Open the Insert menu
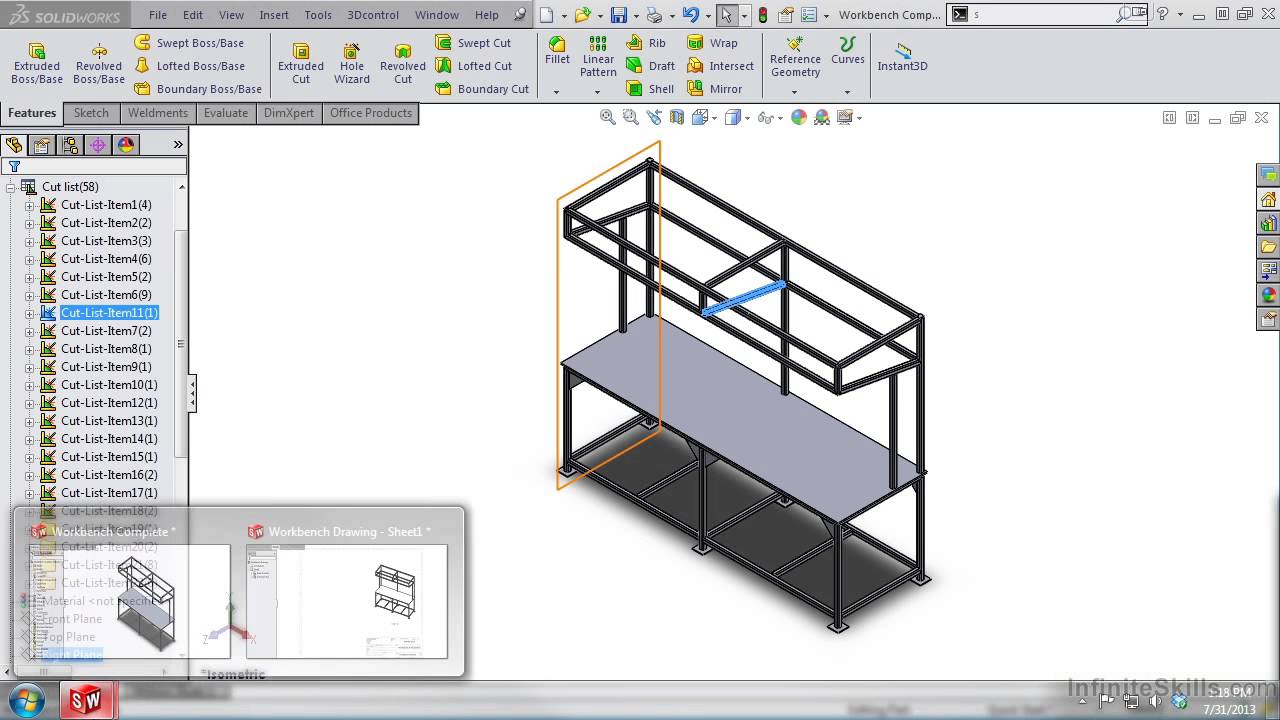Viewport: 1280px width, 720px height. pyautogui.click(x=274, y=15)
